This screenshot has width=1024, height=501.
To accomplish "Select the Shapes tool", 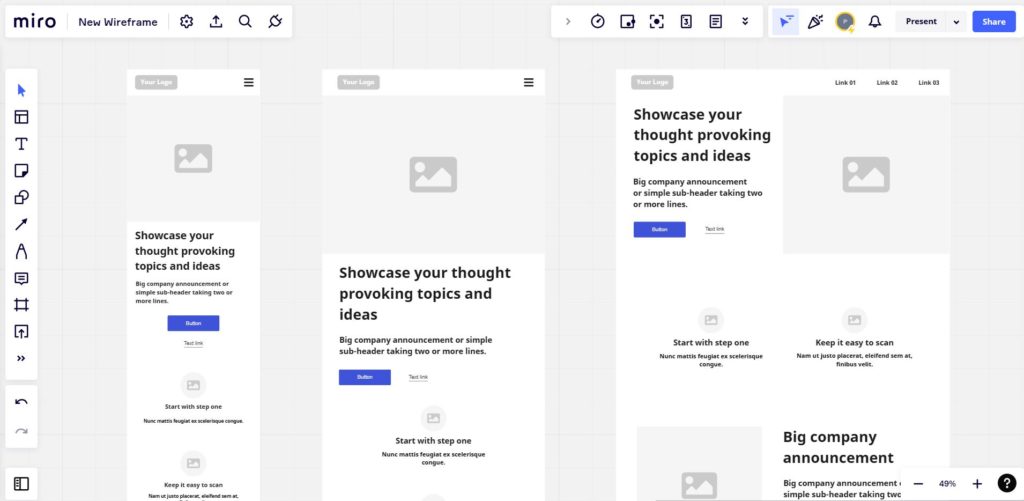I will point(22,197).
